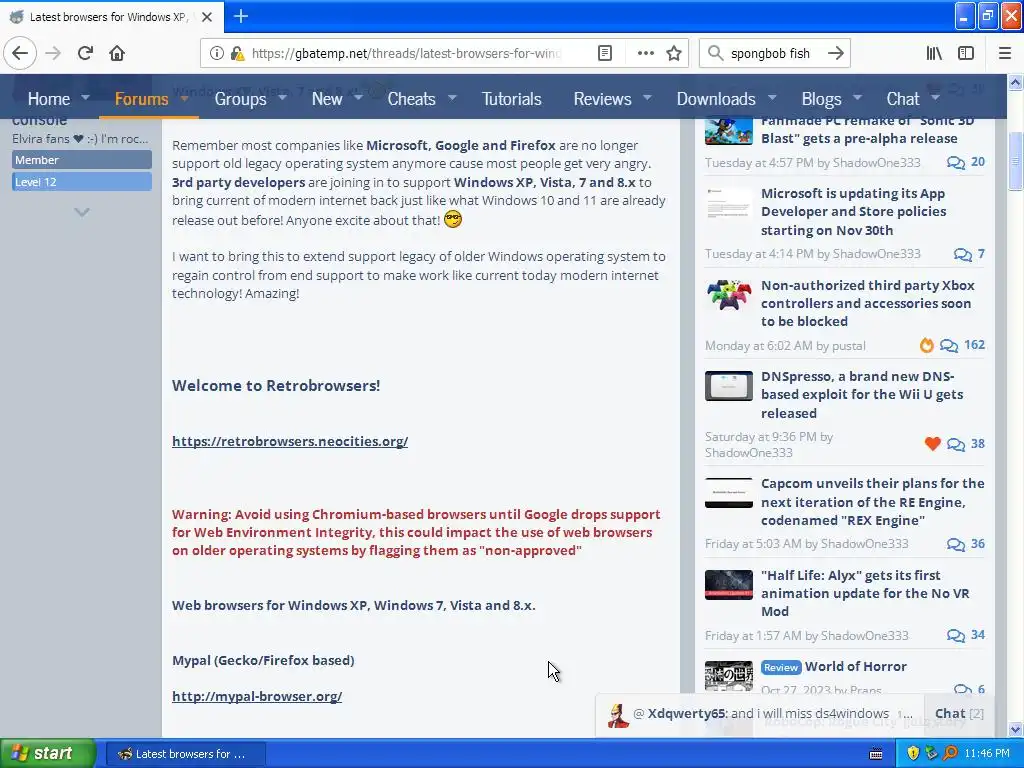The height and width of the screenshot is (768, 1024).
Task: Open the browser home page icon
Action: tap(117, 53)
